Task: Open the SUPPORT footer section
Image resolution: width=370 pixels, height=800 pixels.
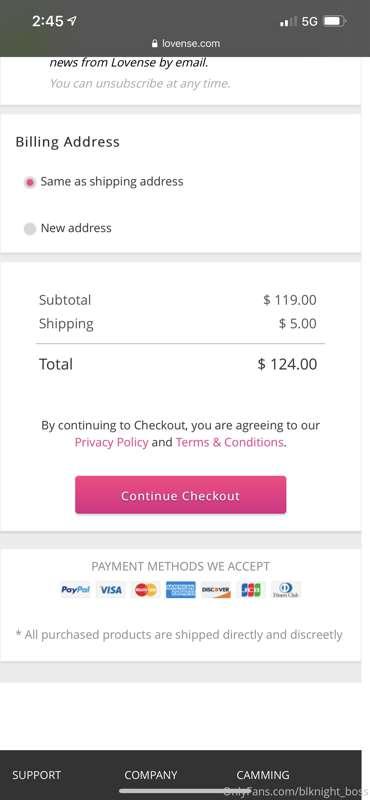Action: tap(36, 775)
